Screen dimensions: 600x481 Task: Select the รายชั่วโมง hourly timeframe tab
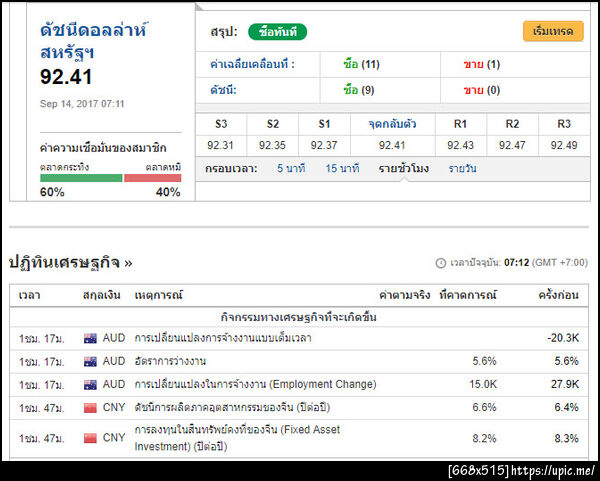tap(403, 168)
